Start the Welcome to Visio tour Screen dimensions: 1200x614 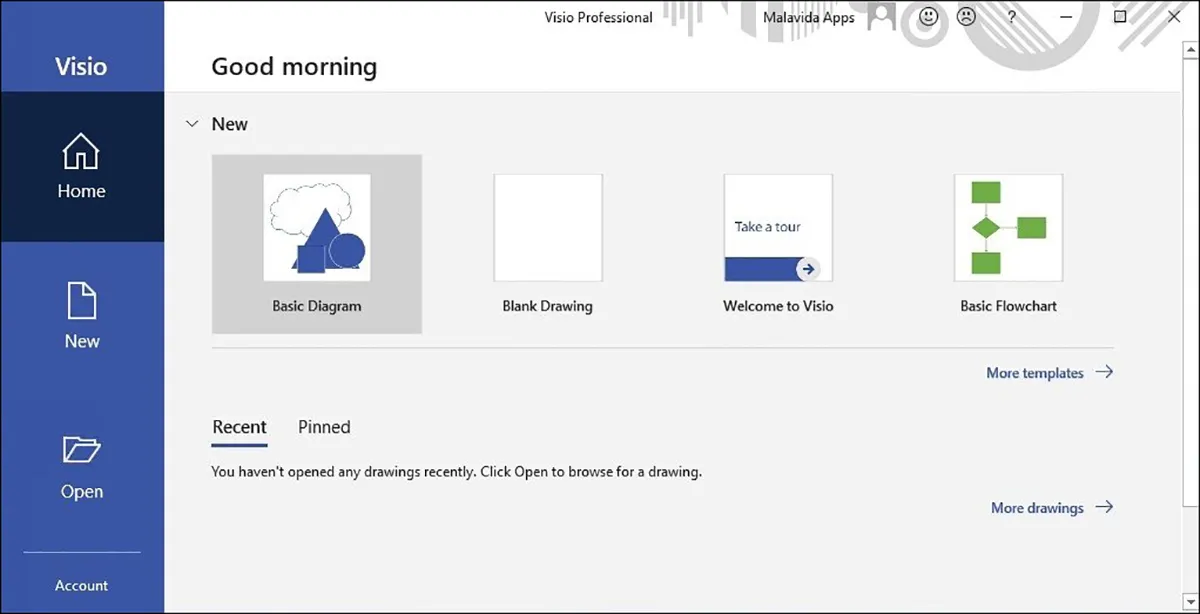778,228
